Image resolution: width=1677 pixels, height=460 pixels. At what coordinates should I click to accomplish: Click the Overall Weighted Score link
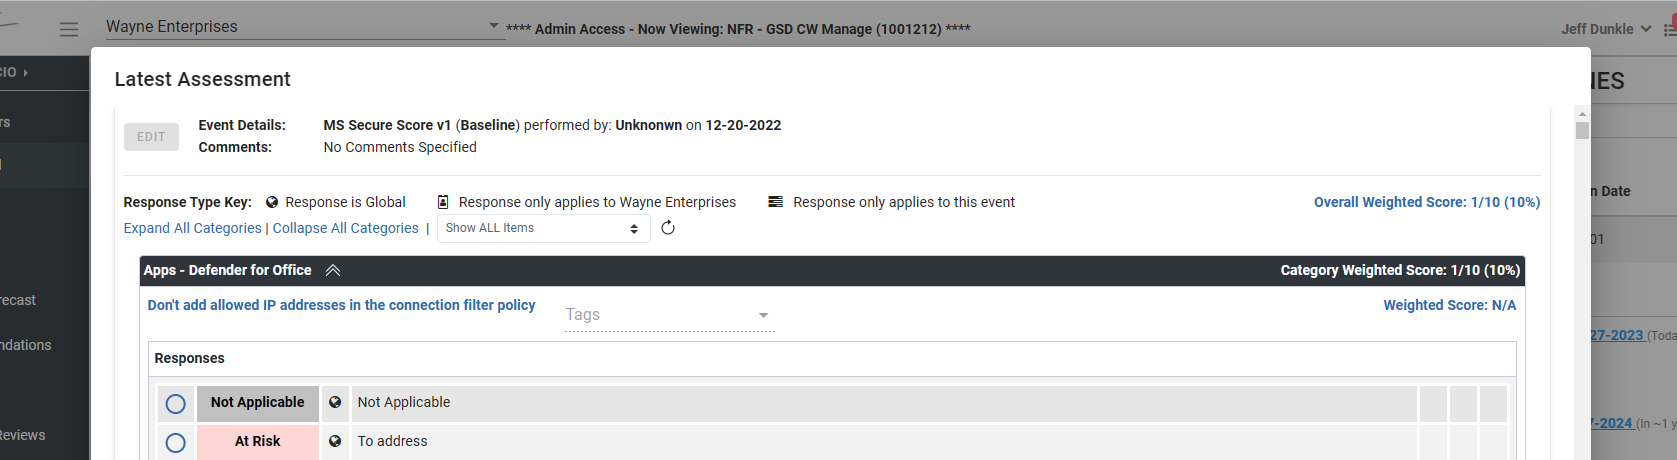1427,202
